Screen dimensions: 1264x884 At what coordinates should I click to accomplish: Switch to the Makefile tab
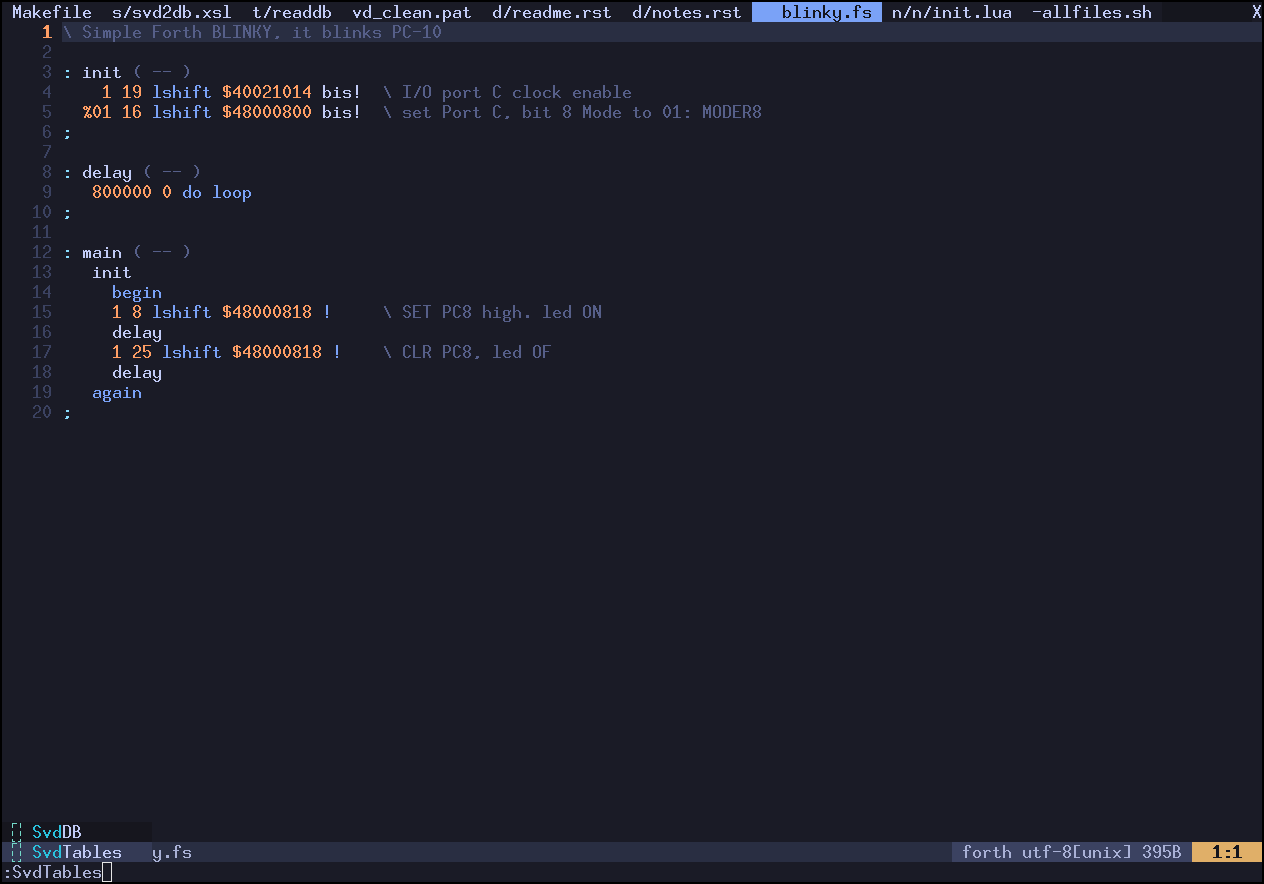[51, 13]
